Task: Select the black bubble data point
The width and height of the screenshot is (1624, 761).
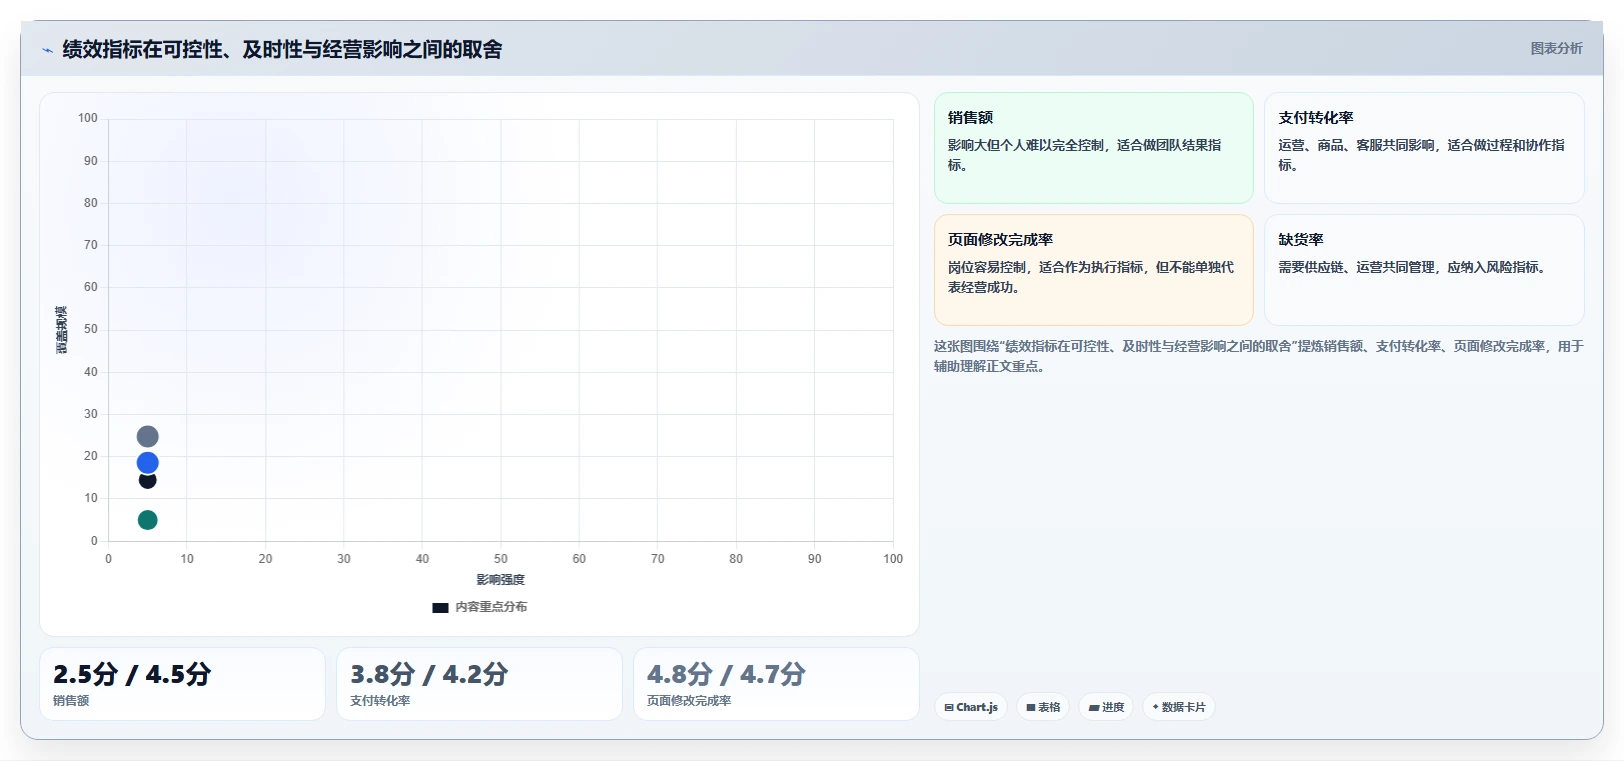Action: click(147, 481)
